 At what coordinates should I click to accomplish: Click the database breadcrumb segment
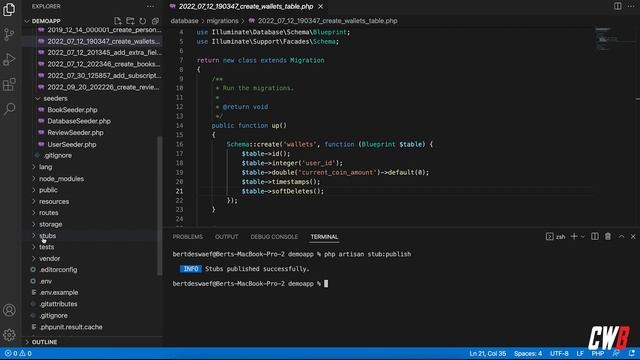(184, 21)
